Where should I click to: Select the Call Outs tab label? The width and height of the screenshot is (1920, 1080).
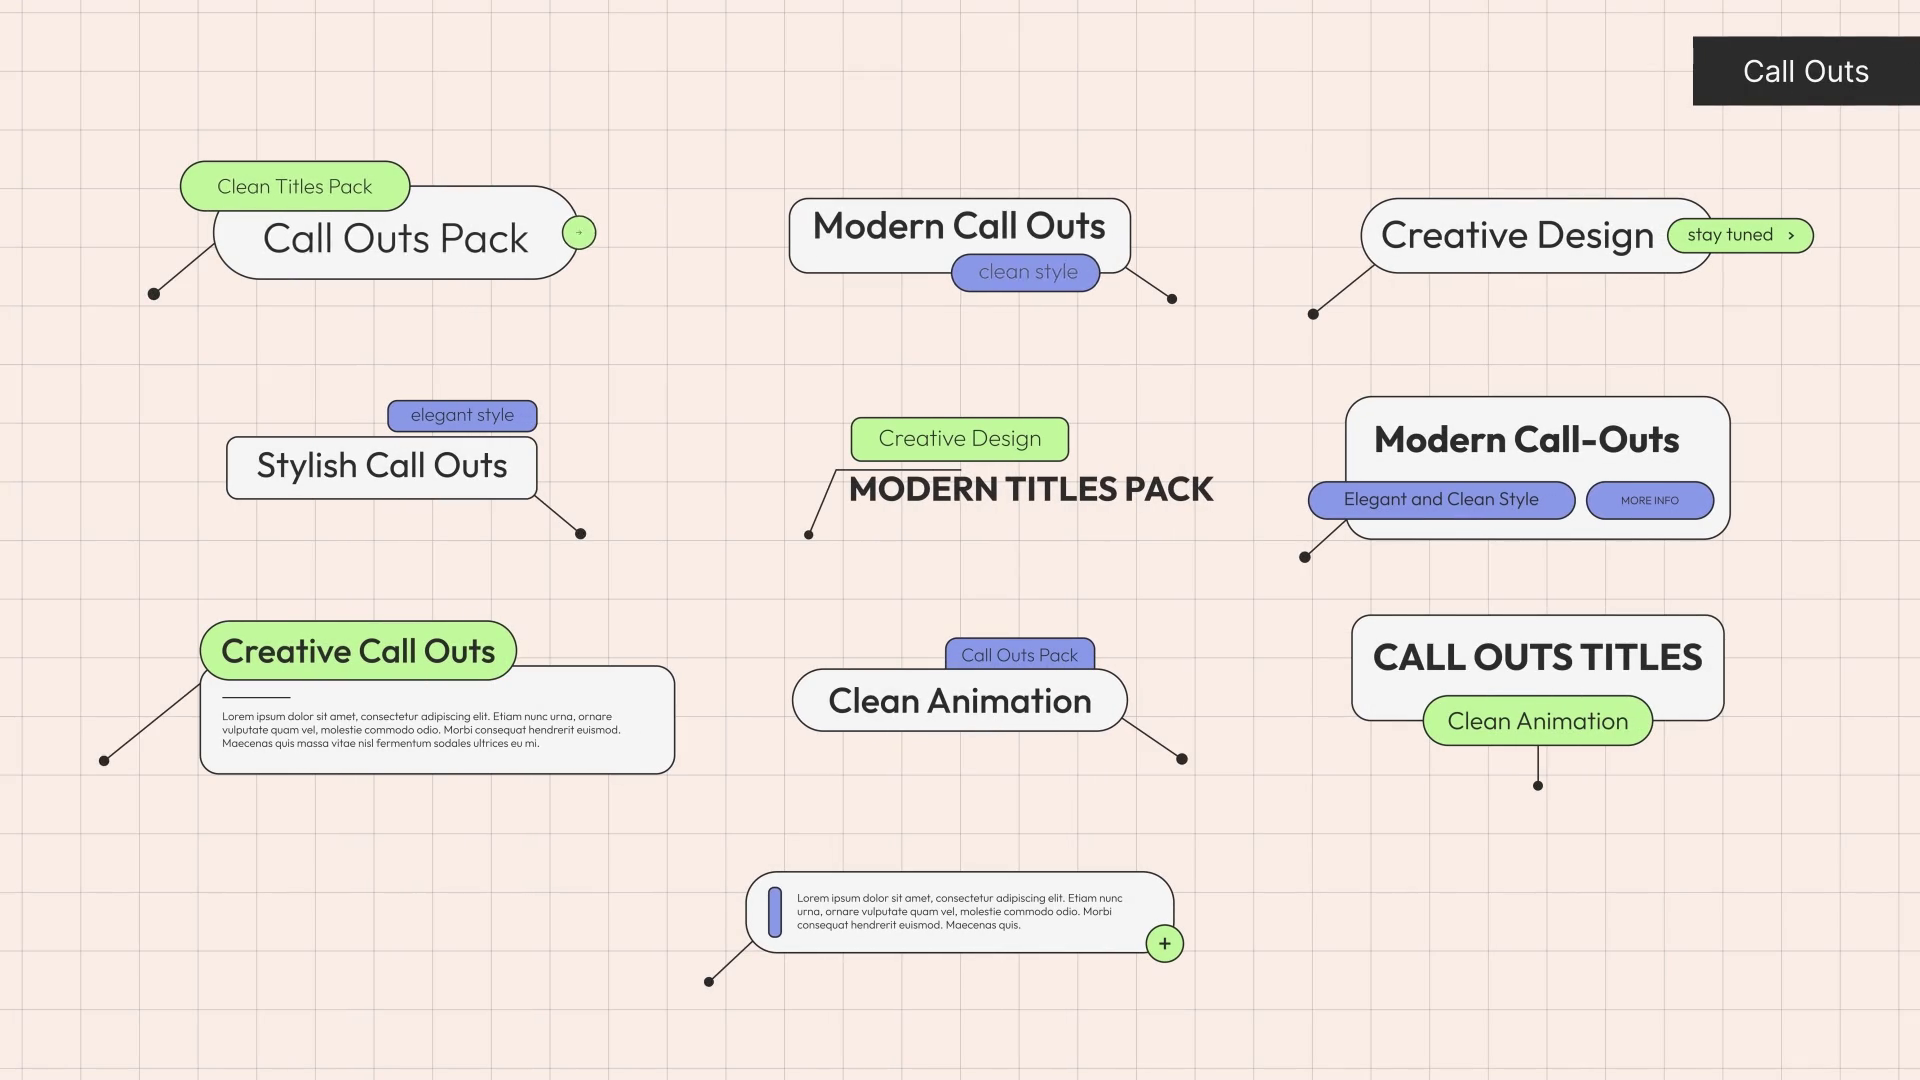tap(1805, 72)
